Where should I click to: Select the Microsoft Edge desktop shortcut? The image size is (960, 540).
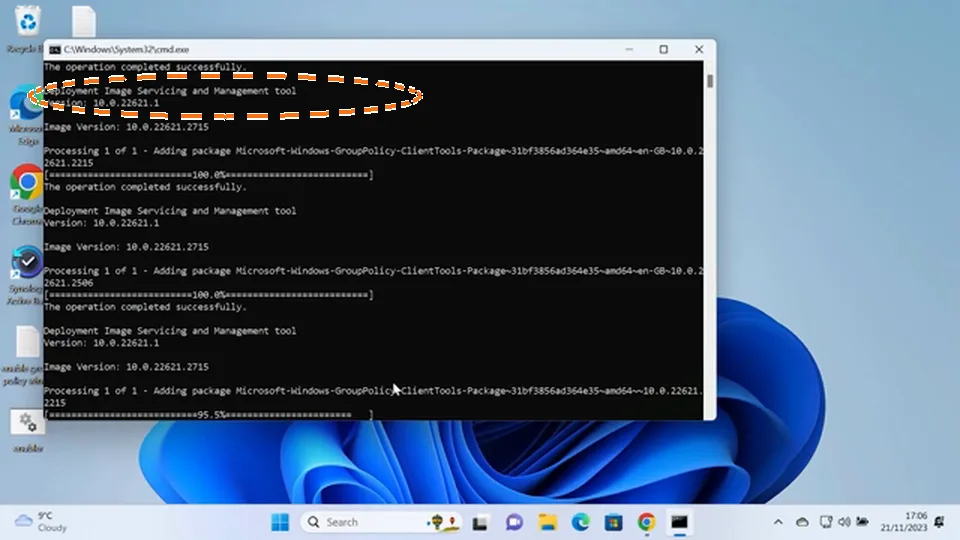click(x=26, y=115)
